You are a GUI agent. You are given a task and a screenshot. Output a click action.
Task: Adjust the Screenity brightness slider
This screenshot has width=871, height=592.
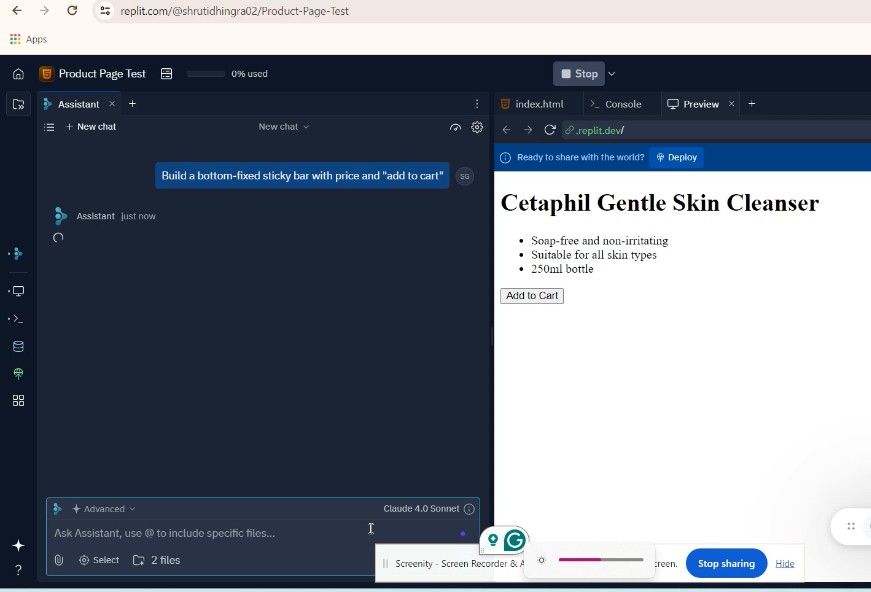(600, 560)
